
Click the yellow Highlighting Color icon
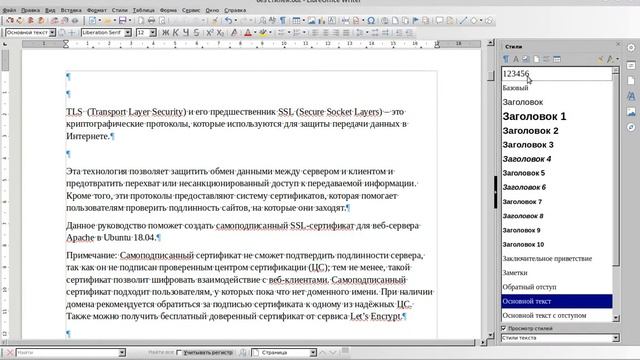pos(262,33)
